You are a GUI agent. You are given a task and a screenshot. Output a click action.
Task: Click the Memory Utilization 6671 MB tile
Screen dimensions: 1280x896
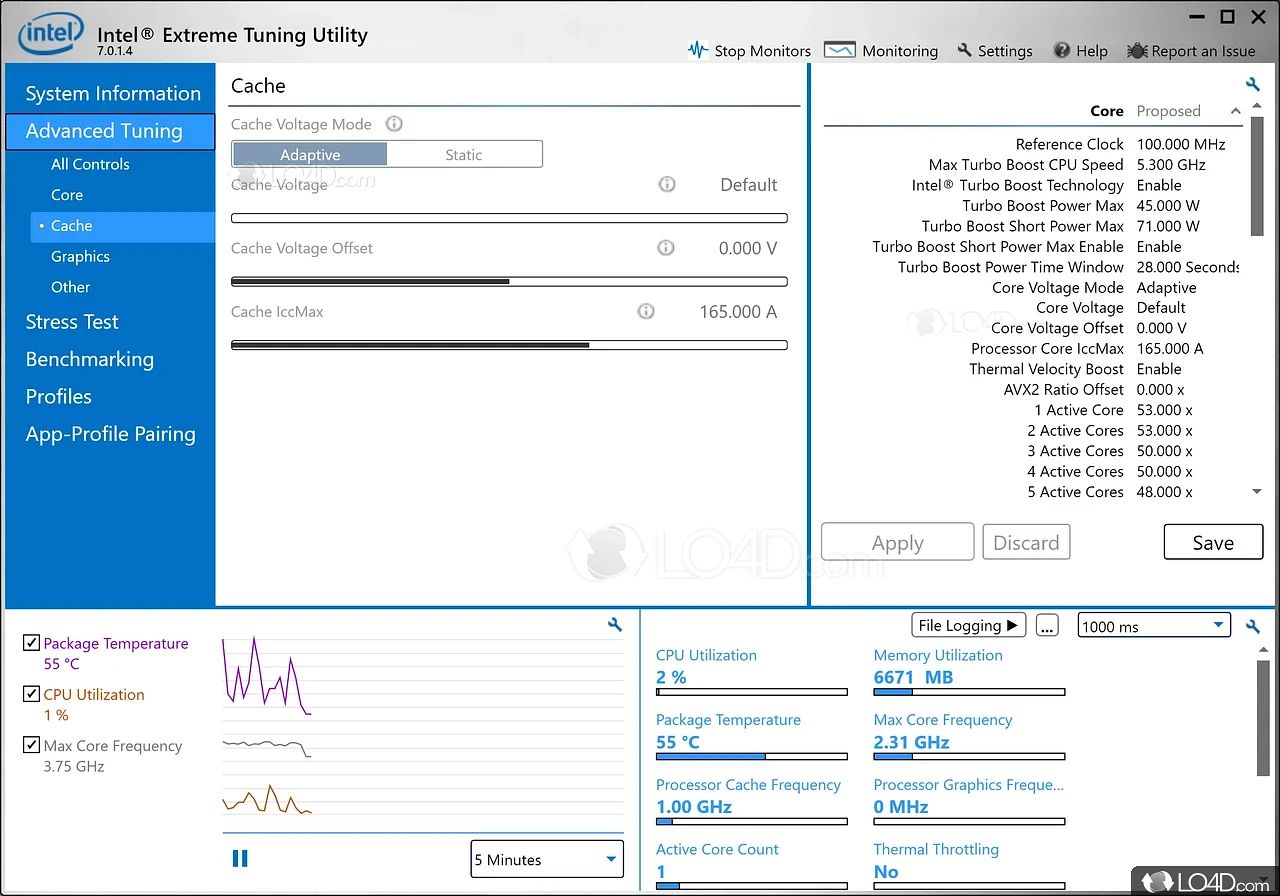click(968, 671)
